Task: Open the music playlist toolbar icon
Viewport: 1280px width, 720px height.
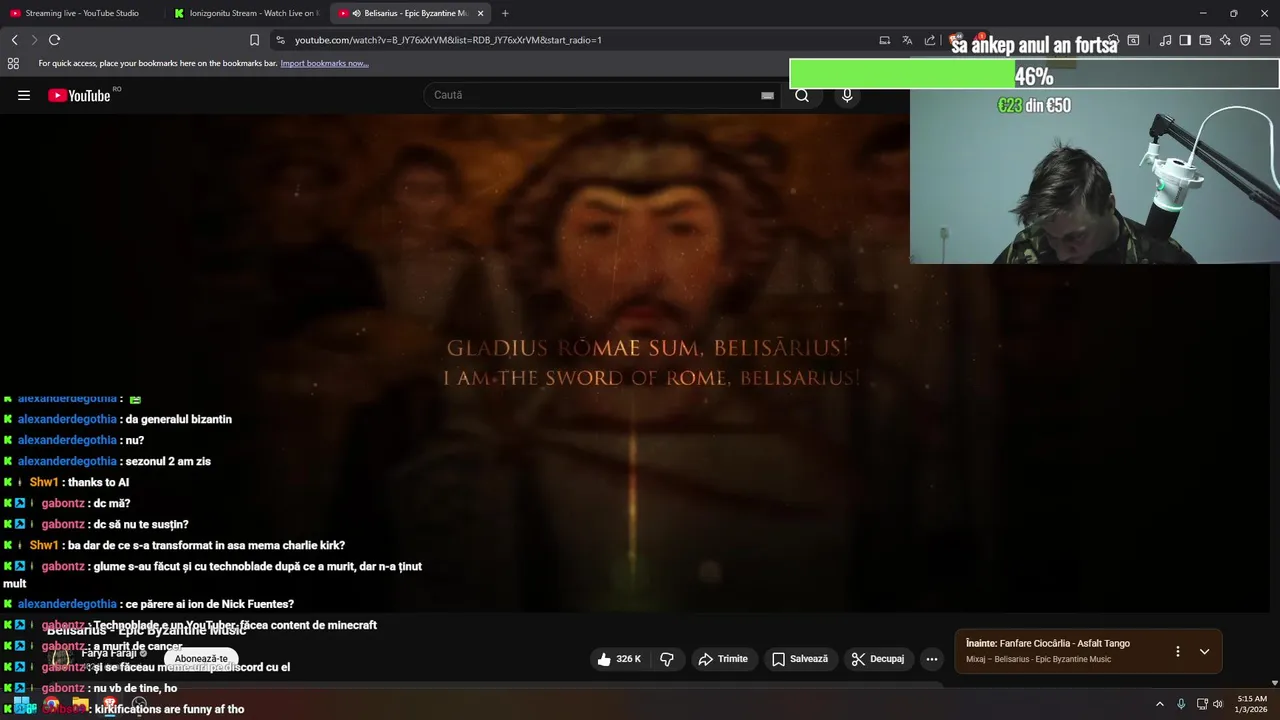Action: [1165, 40]
